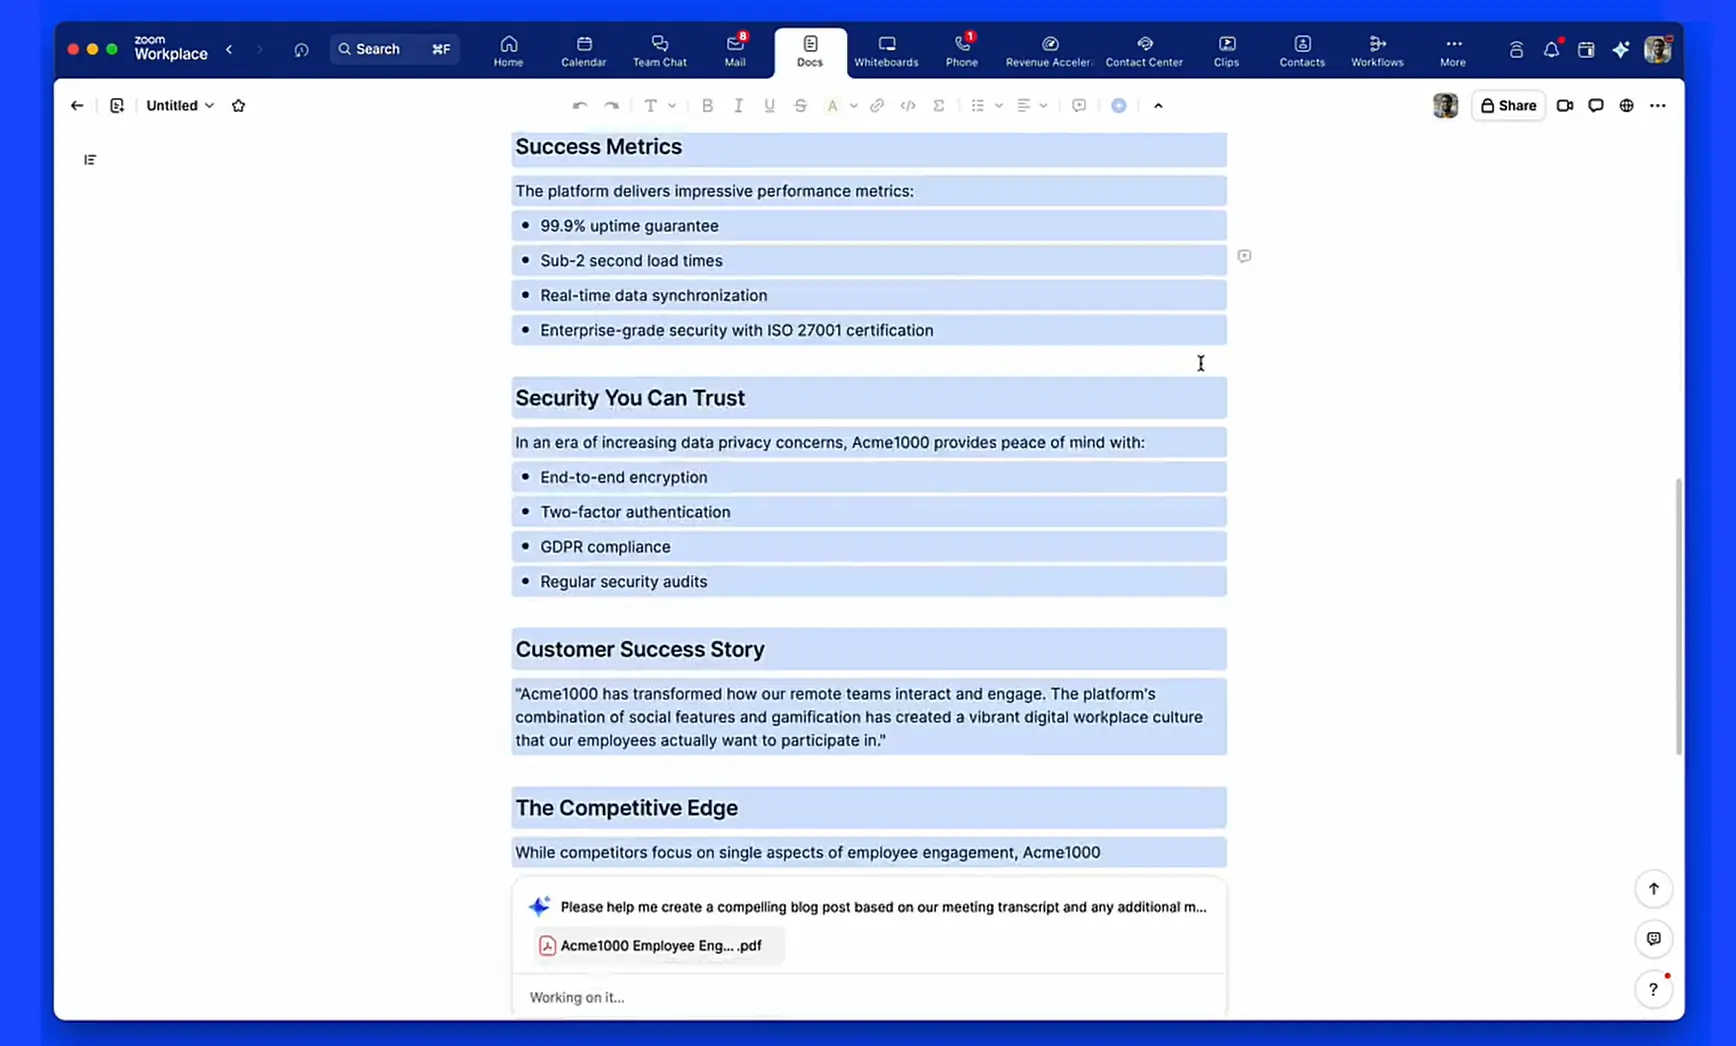Switch to the Home tab
This screenshot has width=1736, height=1046.
coord(508,51)
